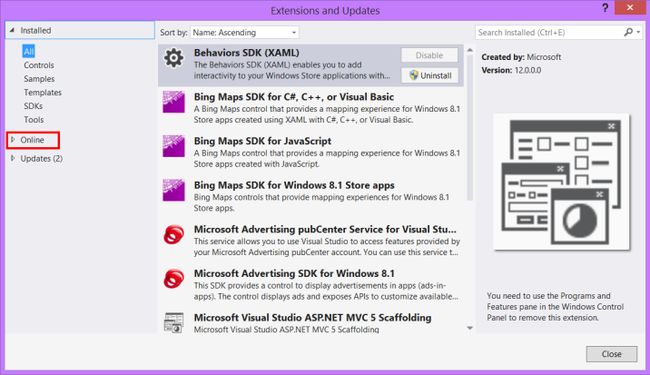Select the Templates category
The height and width of the screenshot is (375, 650).
(42, 92)
